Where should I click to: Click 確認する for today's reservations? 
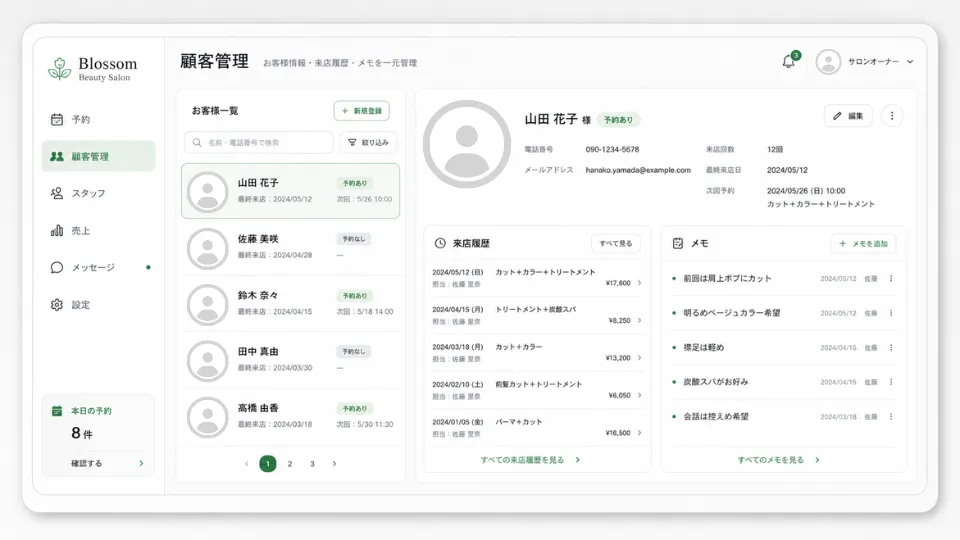(x=107, y=463)
